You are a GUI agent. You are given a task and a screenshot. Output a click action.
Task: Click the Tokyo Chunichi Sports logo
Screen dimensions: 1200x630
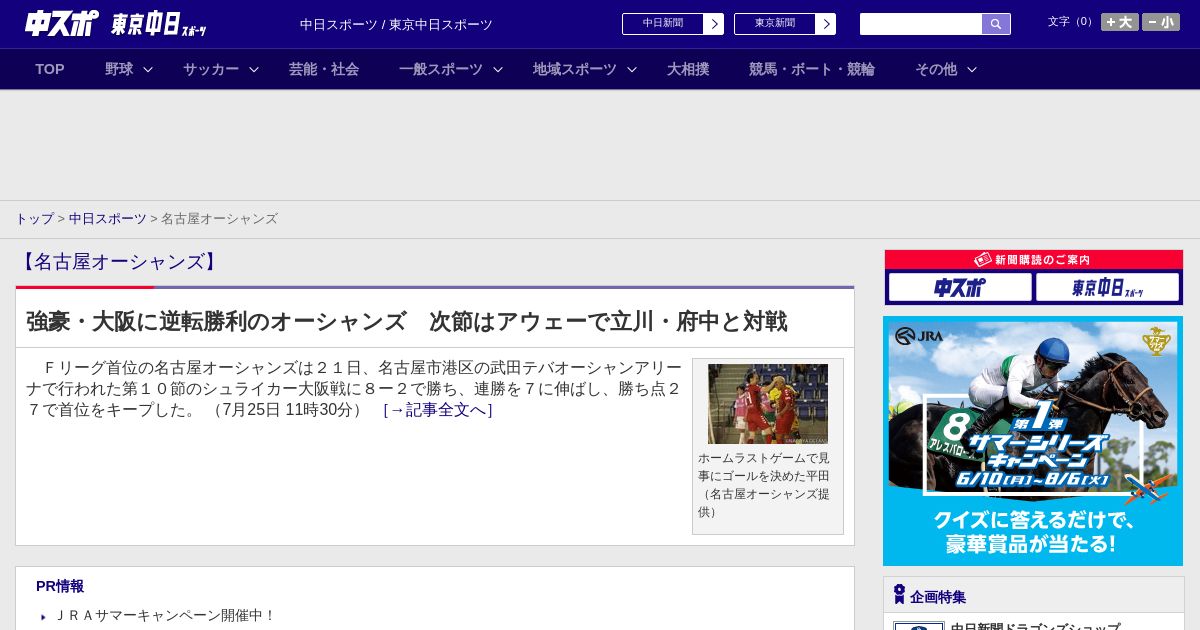coord(158,24)
